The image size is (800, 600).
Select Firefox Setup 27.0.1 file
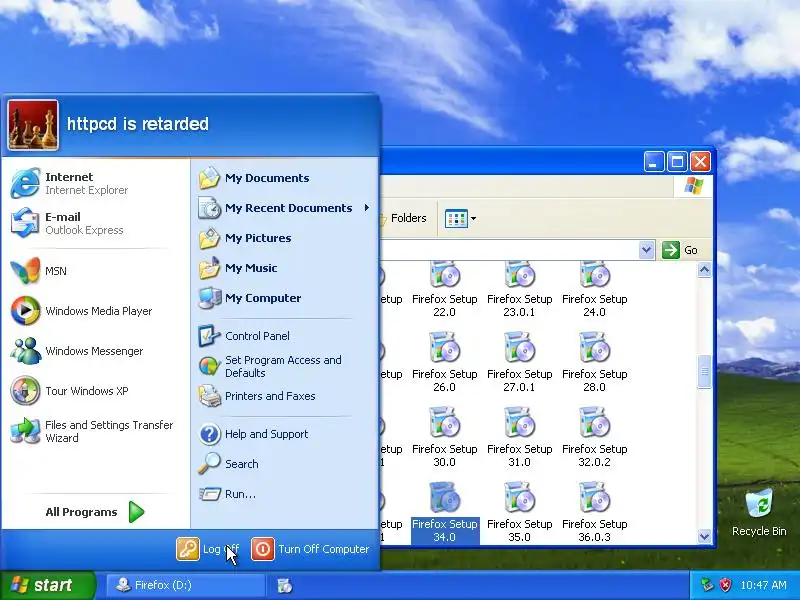click(519, 362)
